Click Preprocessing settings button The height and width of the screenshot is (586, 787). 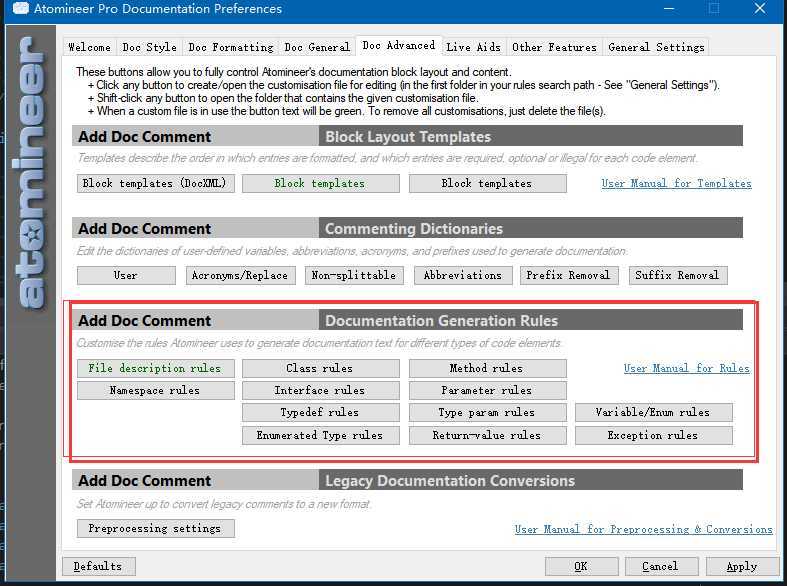(x=156, y=528)
